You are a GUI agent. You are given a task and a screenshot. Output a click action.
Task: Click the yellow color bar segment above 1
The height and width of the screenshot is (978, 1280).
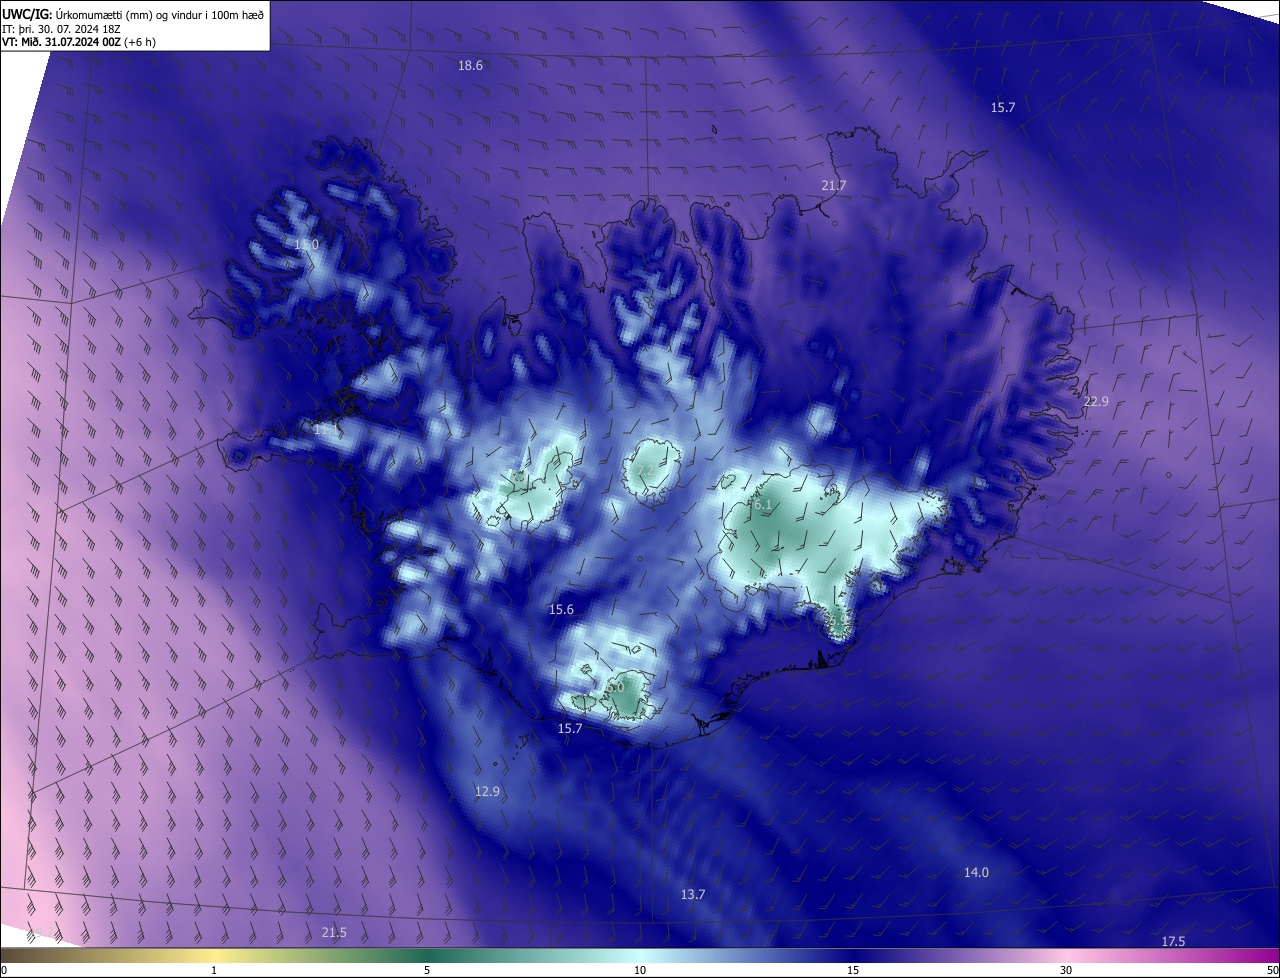pyautogui.click(x=215, y=956)
